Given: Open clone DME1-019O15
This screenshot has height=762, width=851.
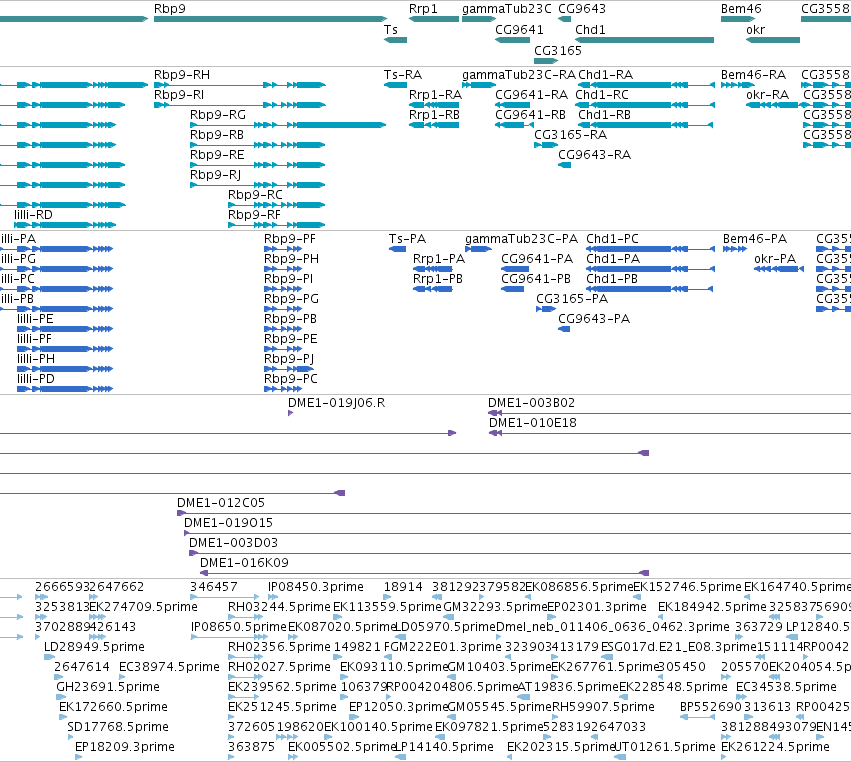Looking at the screenshot, I should pyautogui.click(x=228, y=523).
